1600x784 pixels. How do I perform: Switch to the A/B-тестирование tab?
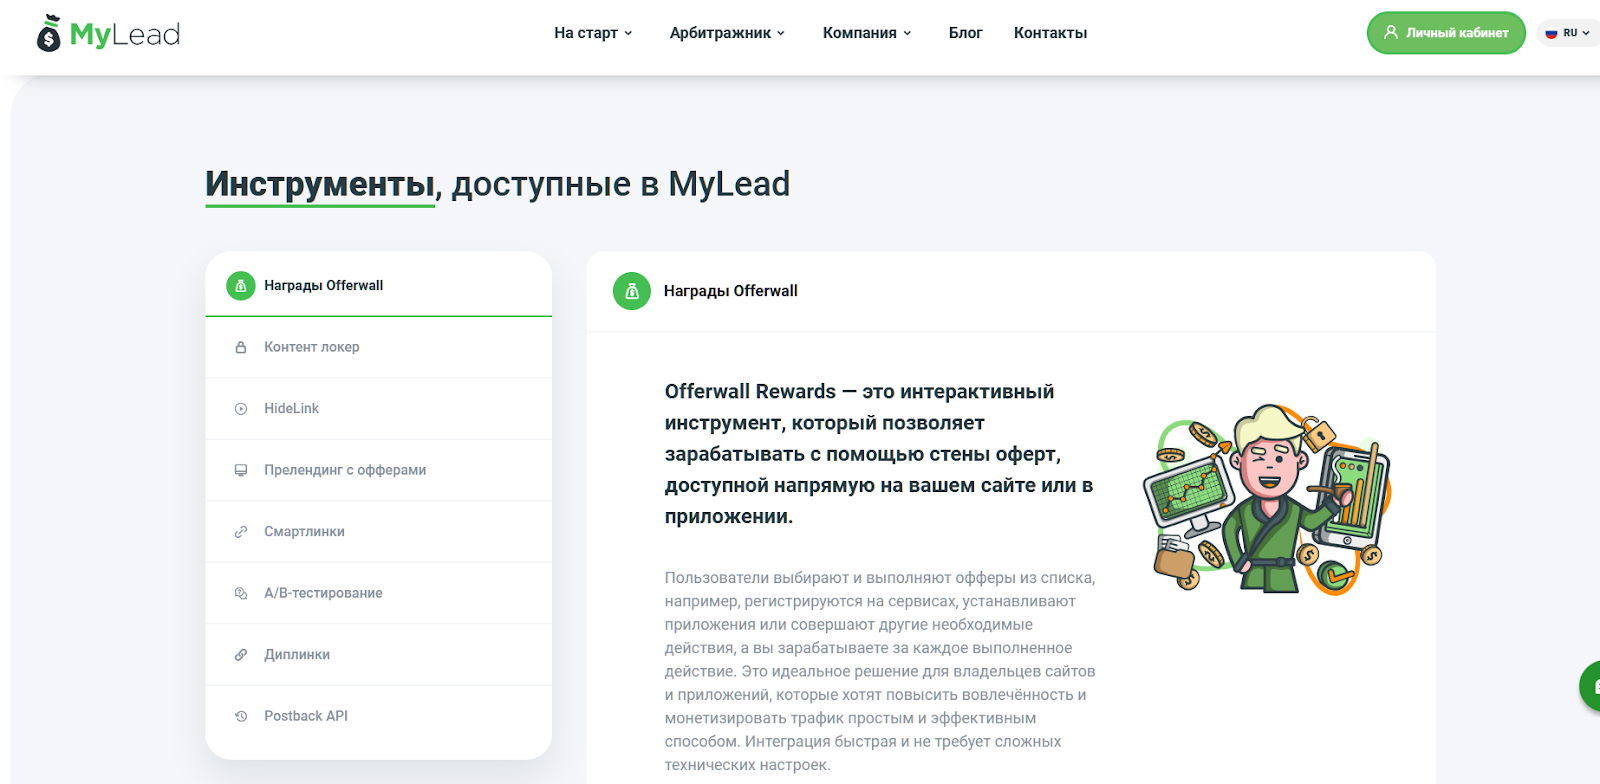tap(378, 593)
